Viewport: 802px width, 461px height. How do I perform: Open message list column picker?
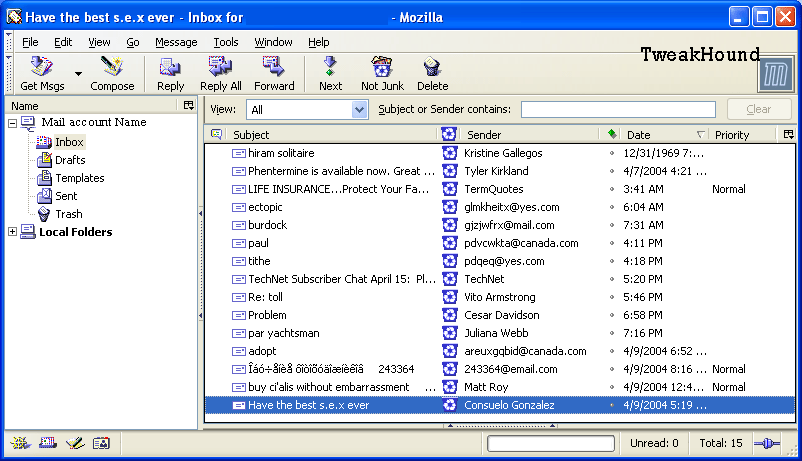point(788,134)
